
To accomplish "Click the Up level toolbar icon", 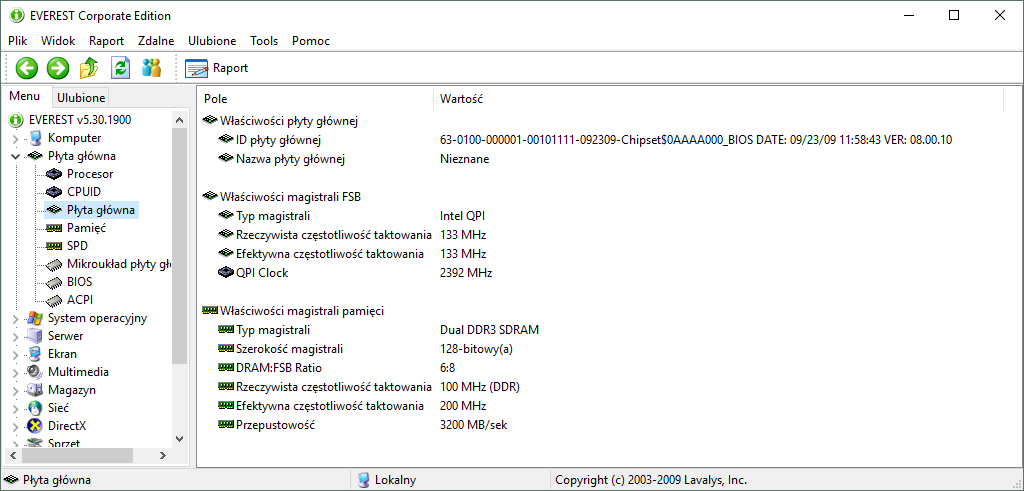I will click(x=89, y=68).
